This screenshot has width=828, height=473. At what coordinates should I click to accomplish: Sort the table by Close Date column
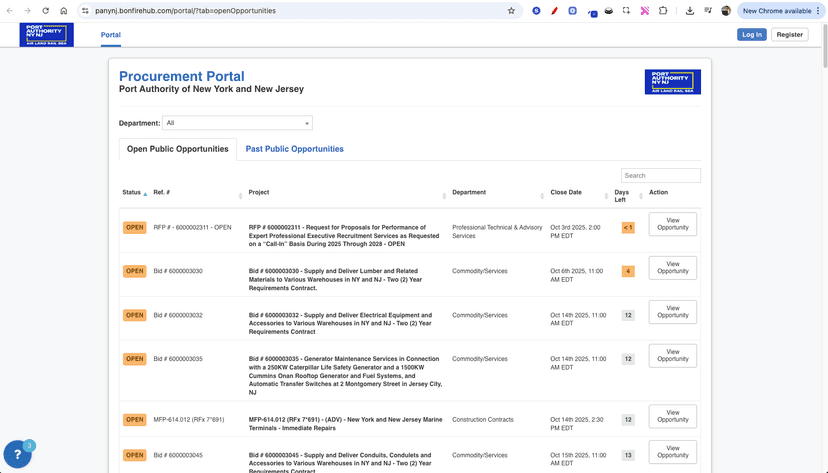[x=566, y=193]
